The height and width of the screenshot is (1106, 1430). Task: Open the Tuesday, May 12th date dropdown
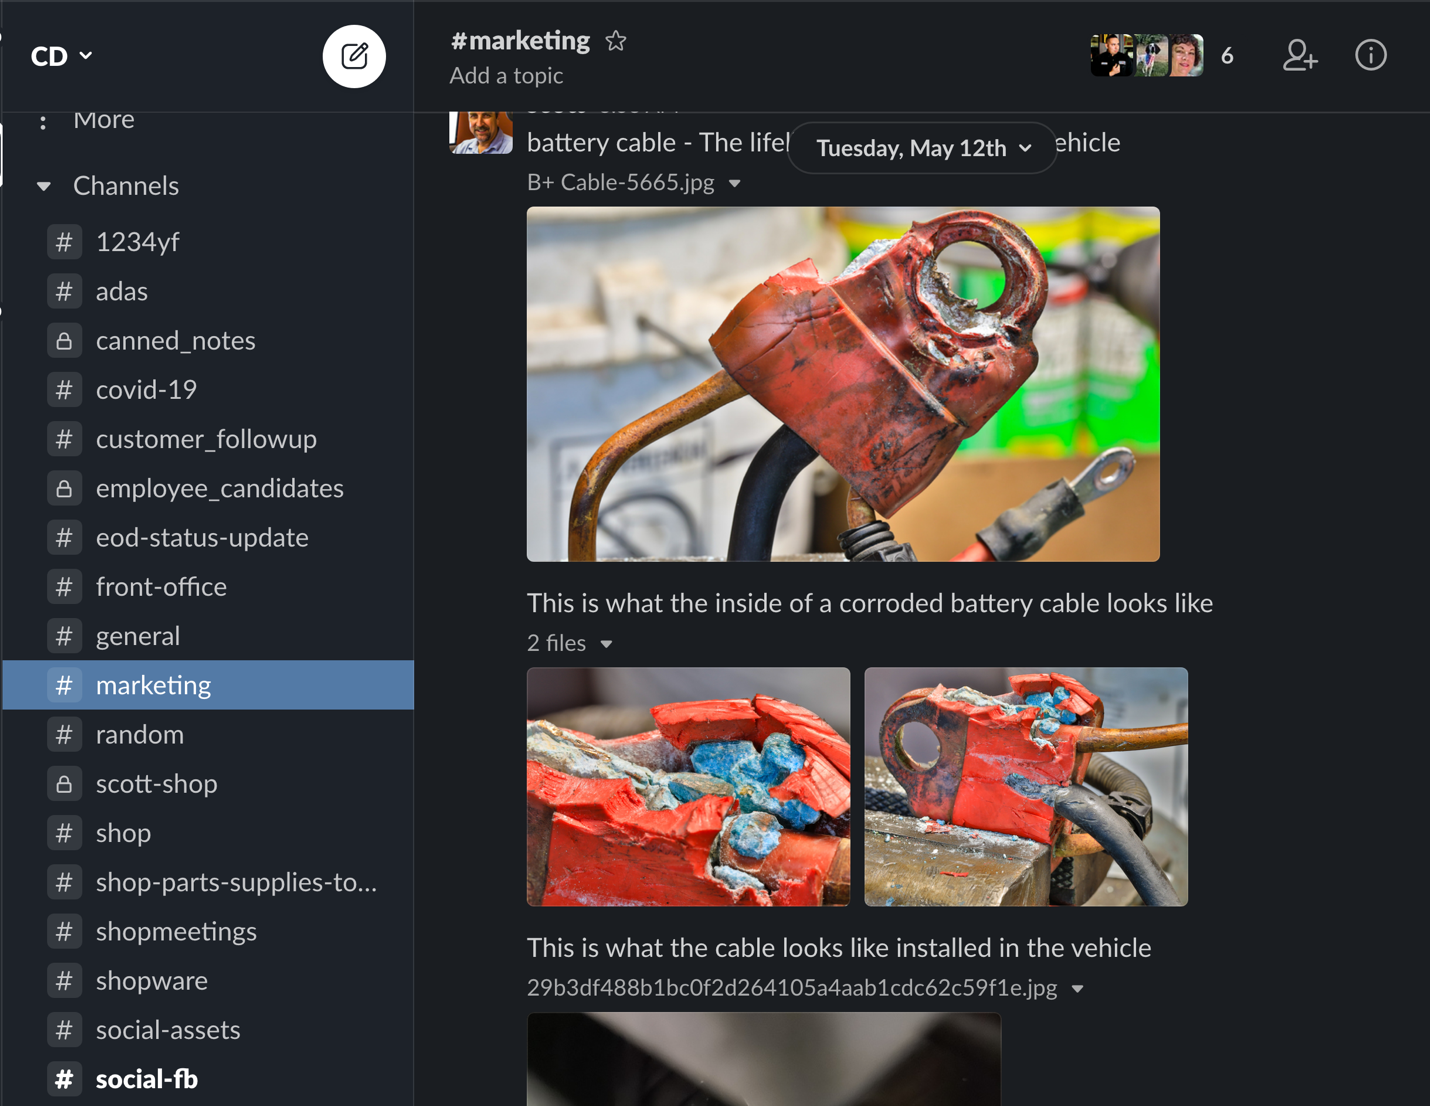923,148
